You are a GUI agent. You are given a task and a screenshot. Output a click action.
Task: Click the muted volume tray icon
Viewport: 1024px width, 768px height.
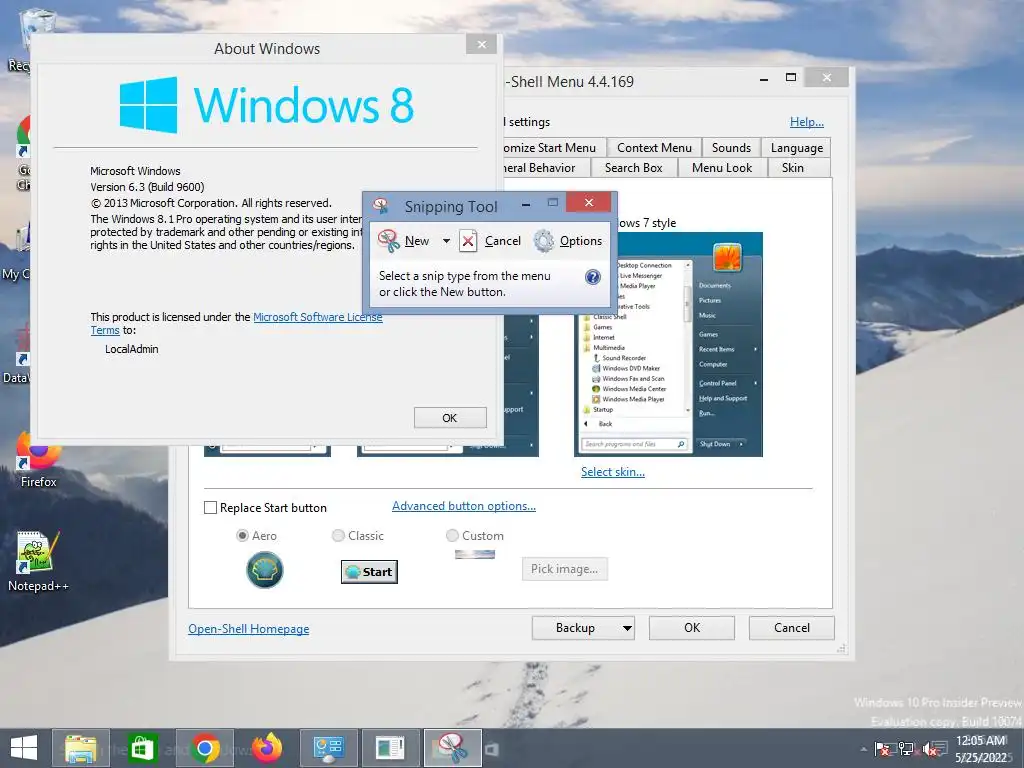pyautogui.click(x=930, y=749)
